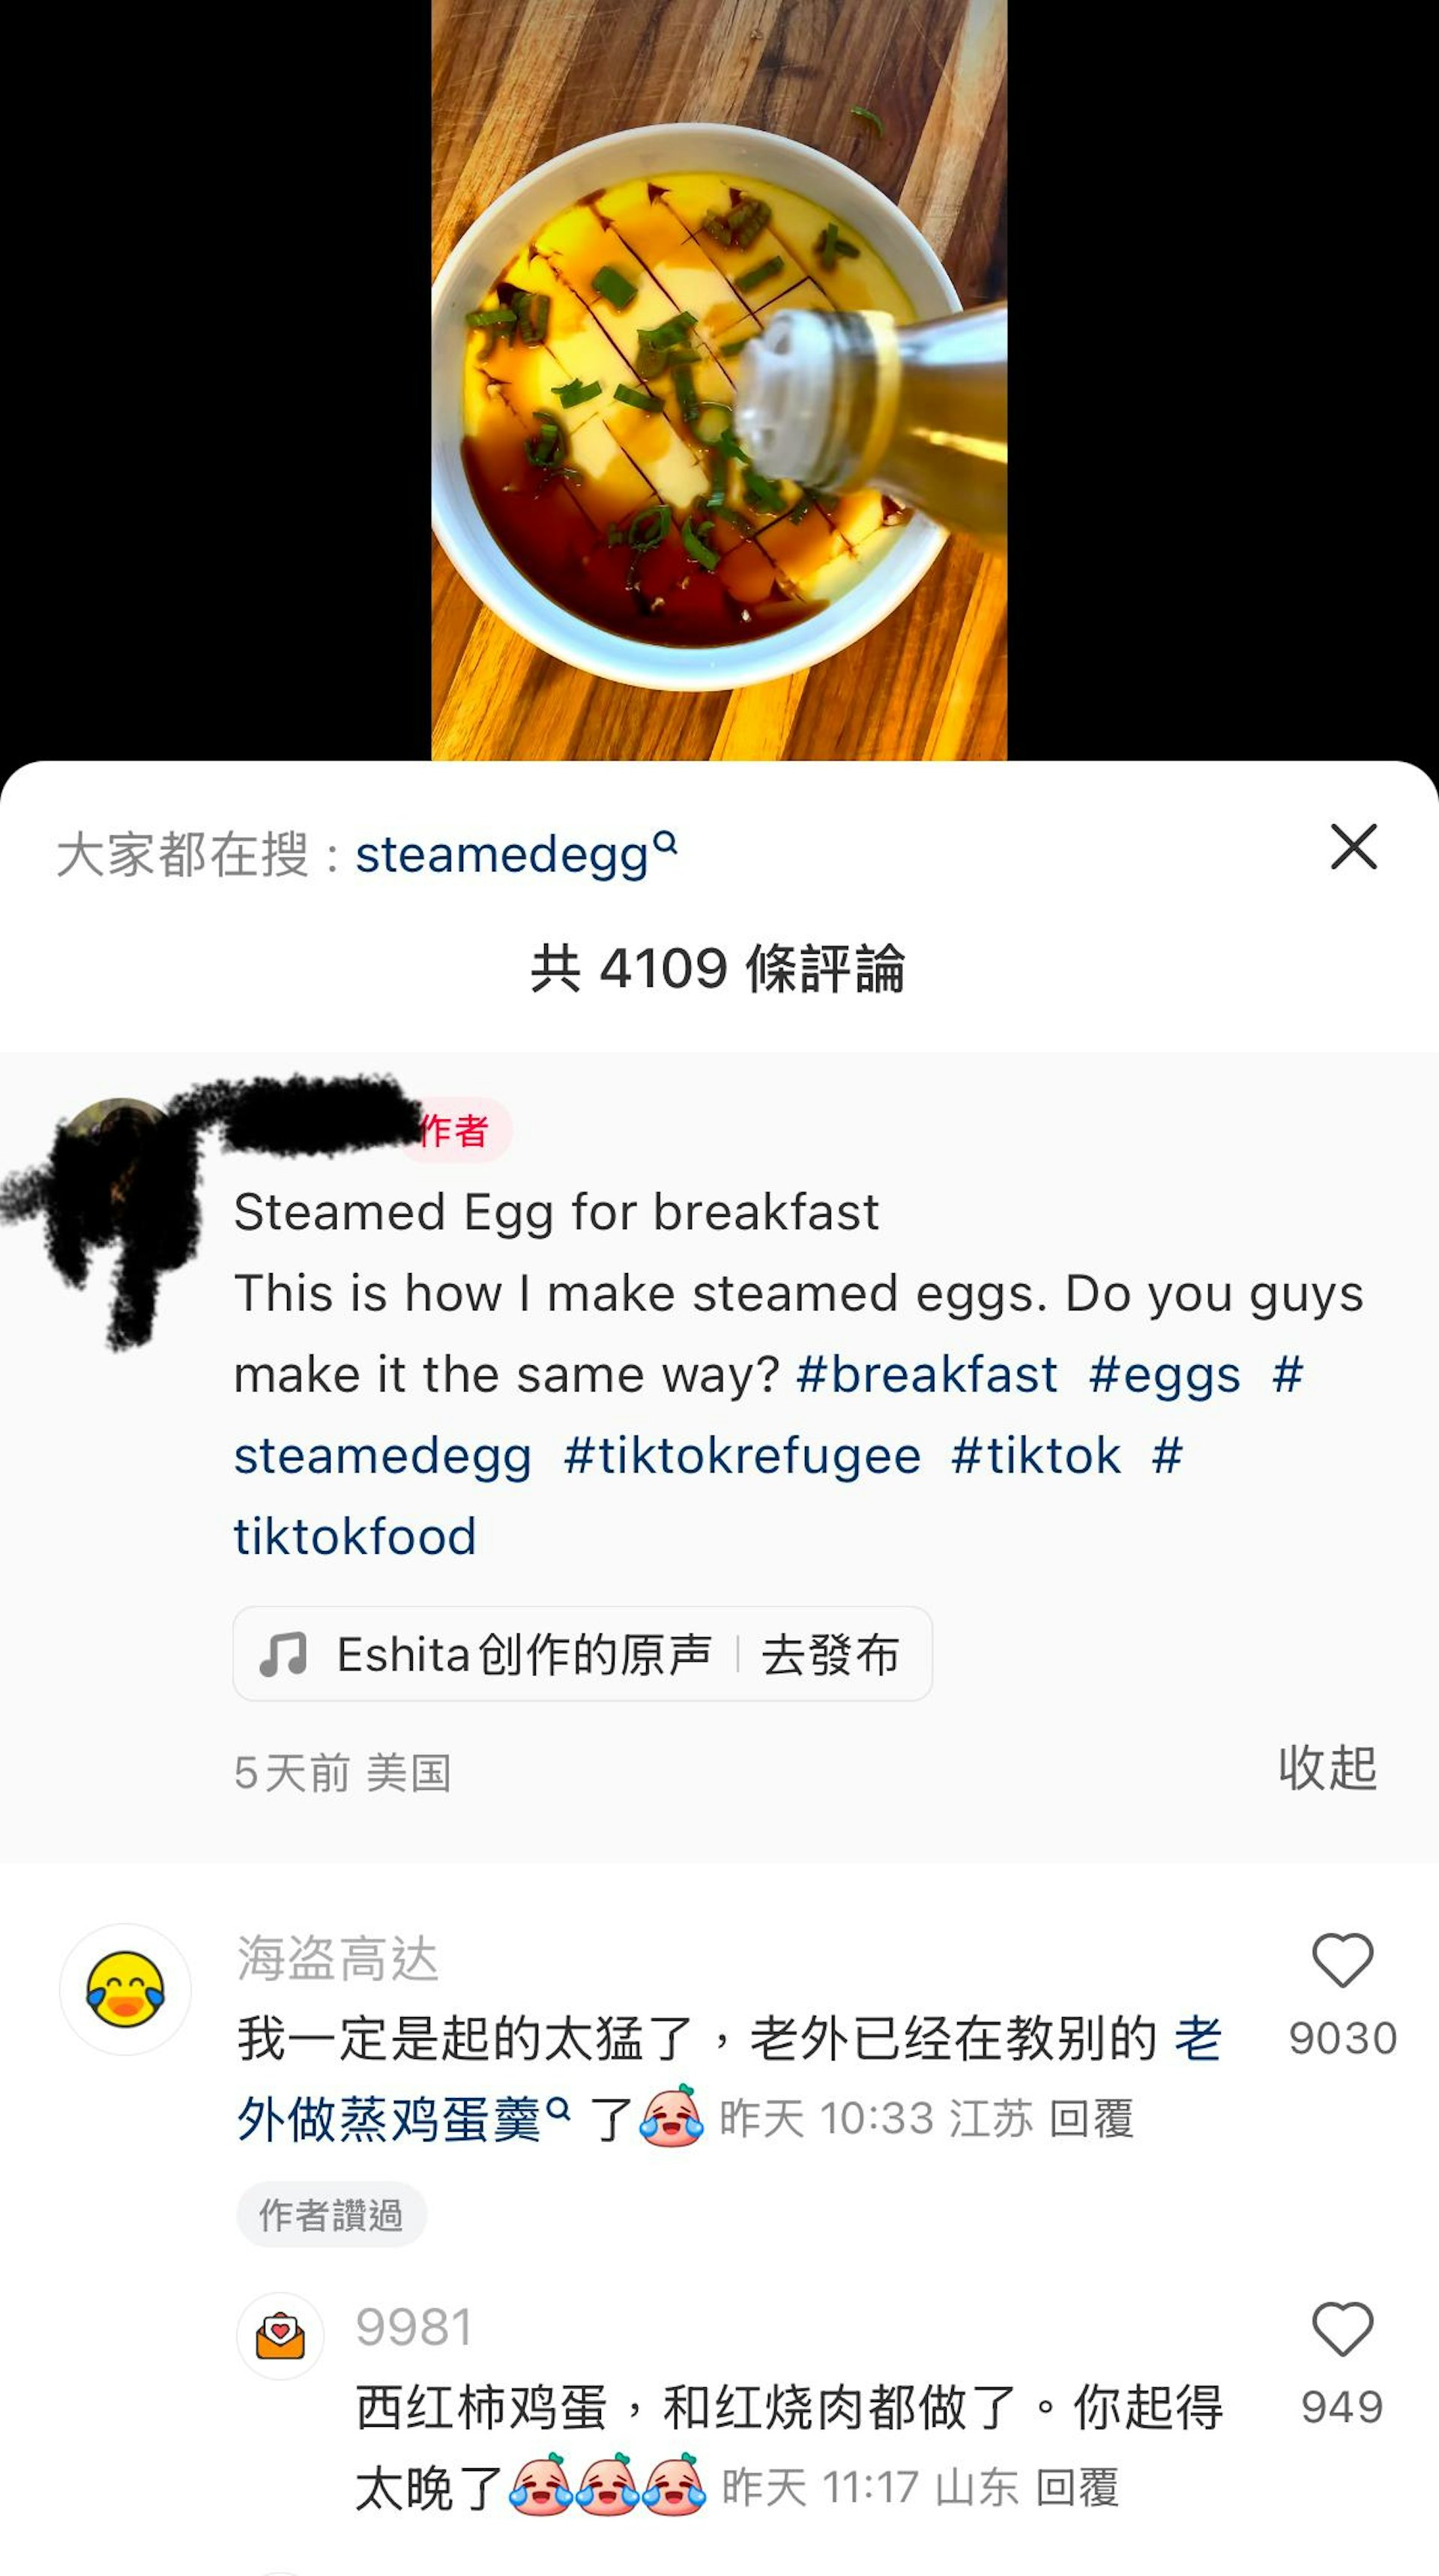Screen dimensions: 1439x2576
Task: Collapse the description with 收起
Action: pyautogui.click(x=1327, y=1768)
